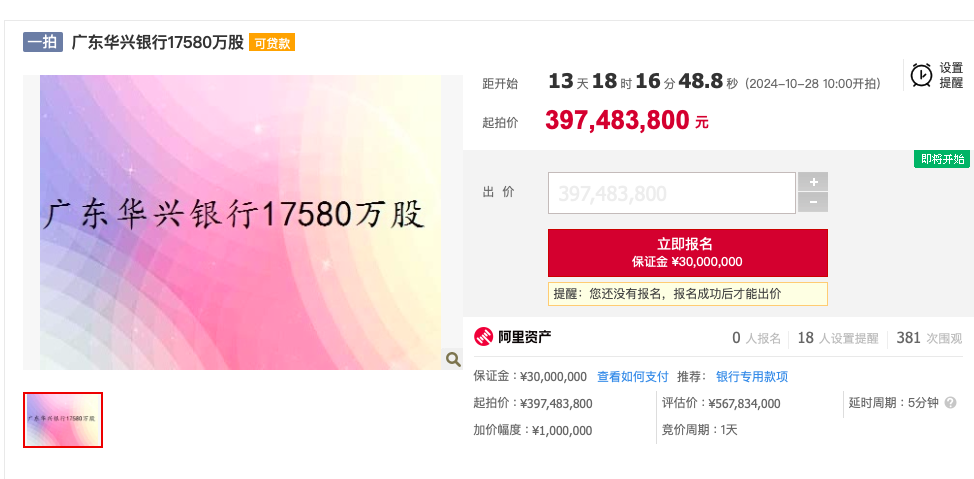Open the help question mark beside 延时周期

click(x=950, y=403)
